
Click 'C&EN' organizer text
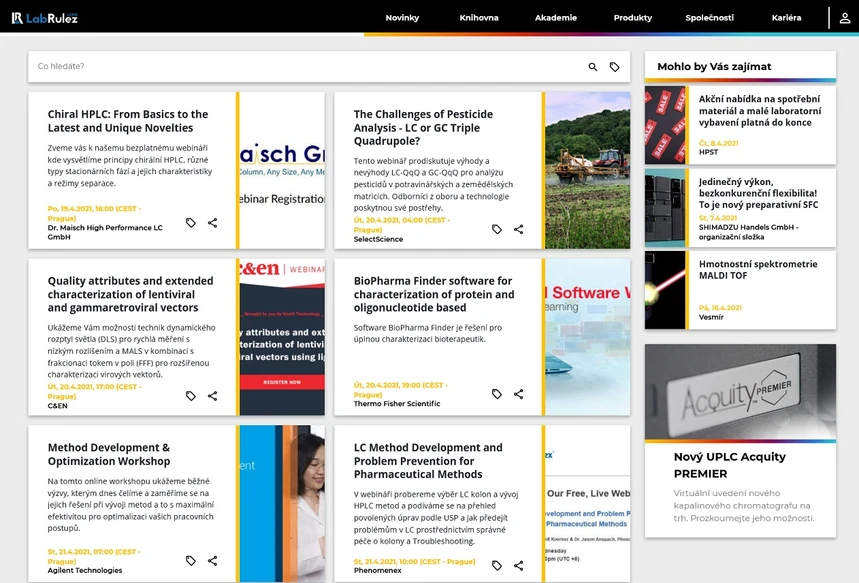58,406
